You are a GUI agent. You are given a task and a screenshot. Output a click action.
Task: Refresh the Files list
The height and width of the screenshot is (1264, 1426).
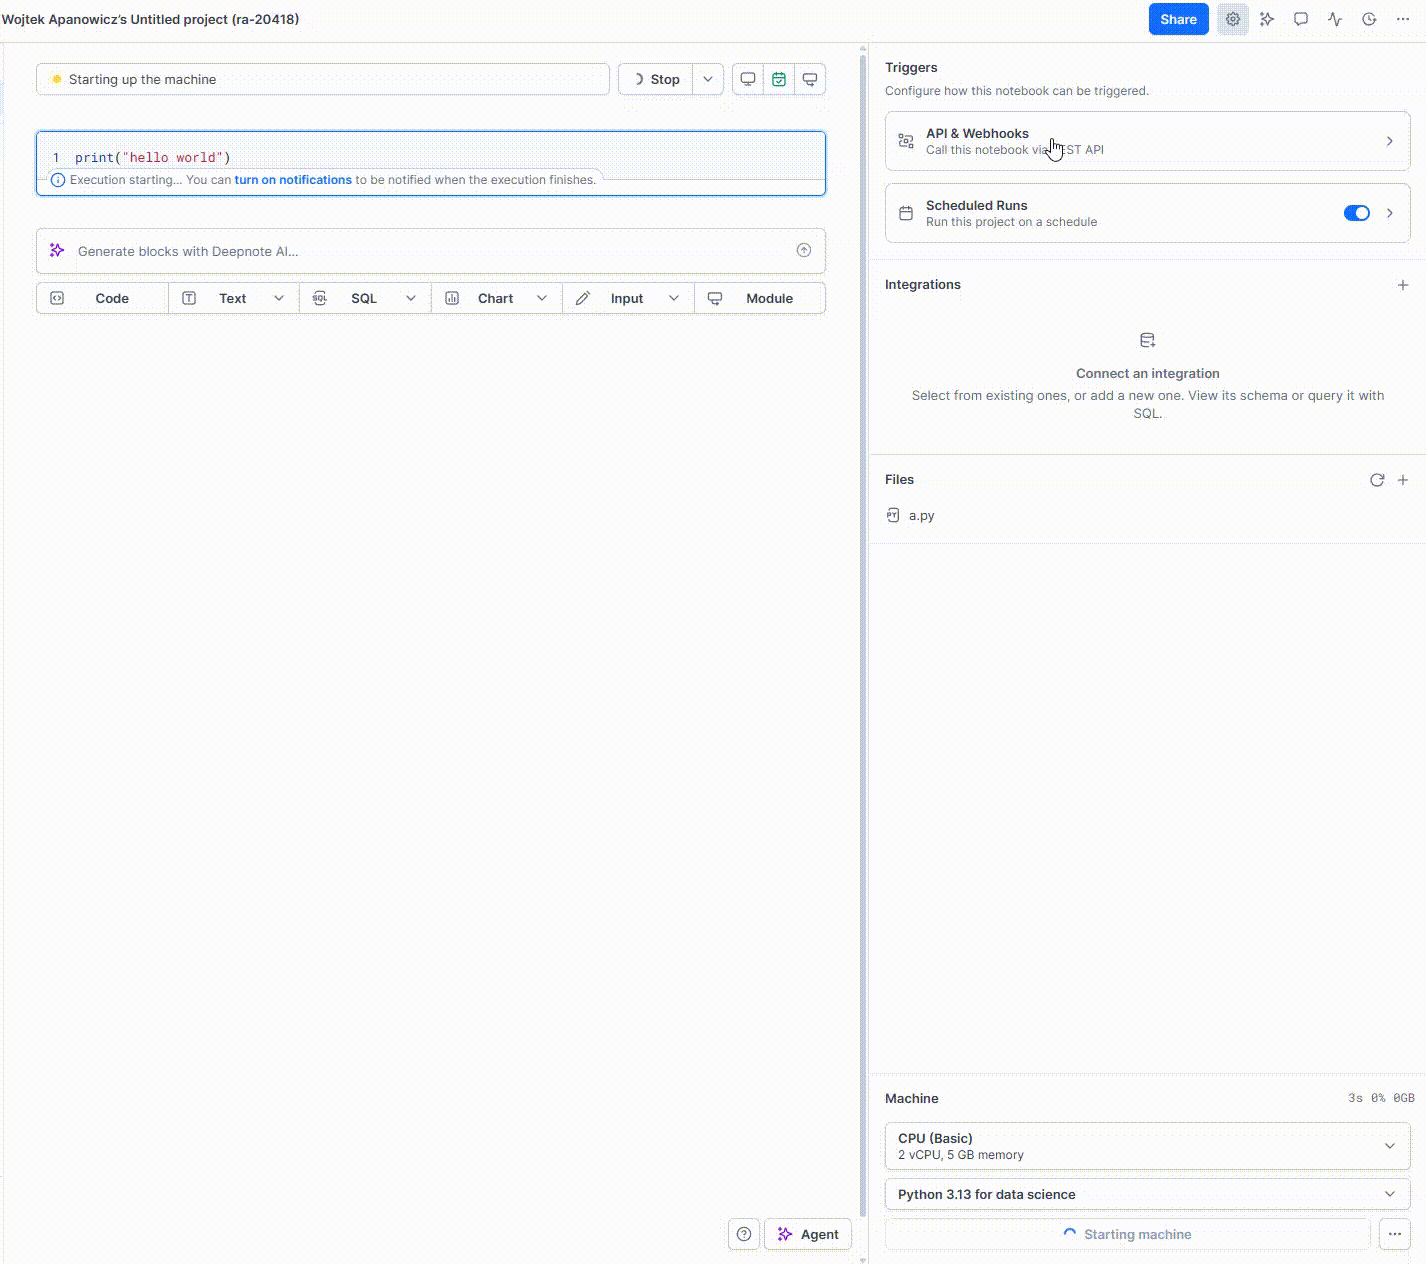pos(1377,480)
